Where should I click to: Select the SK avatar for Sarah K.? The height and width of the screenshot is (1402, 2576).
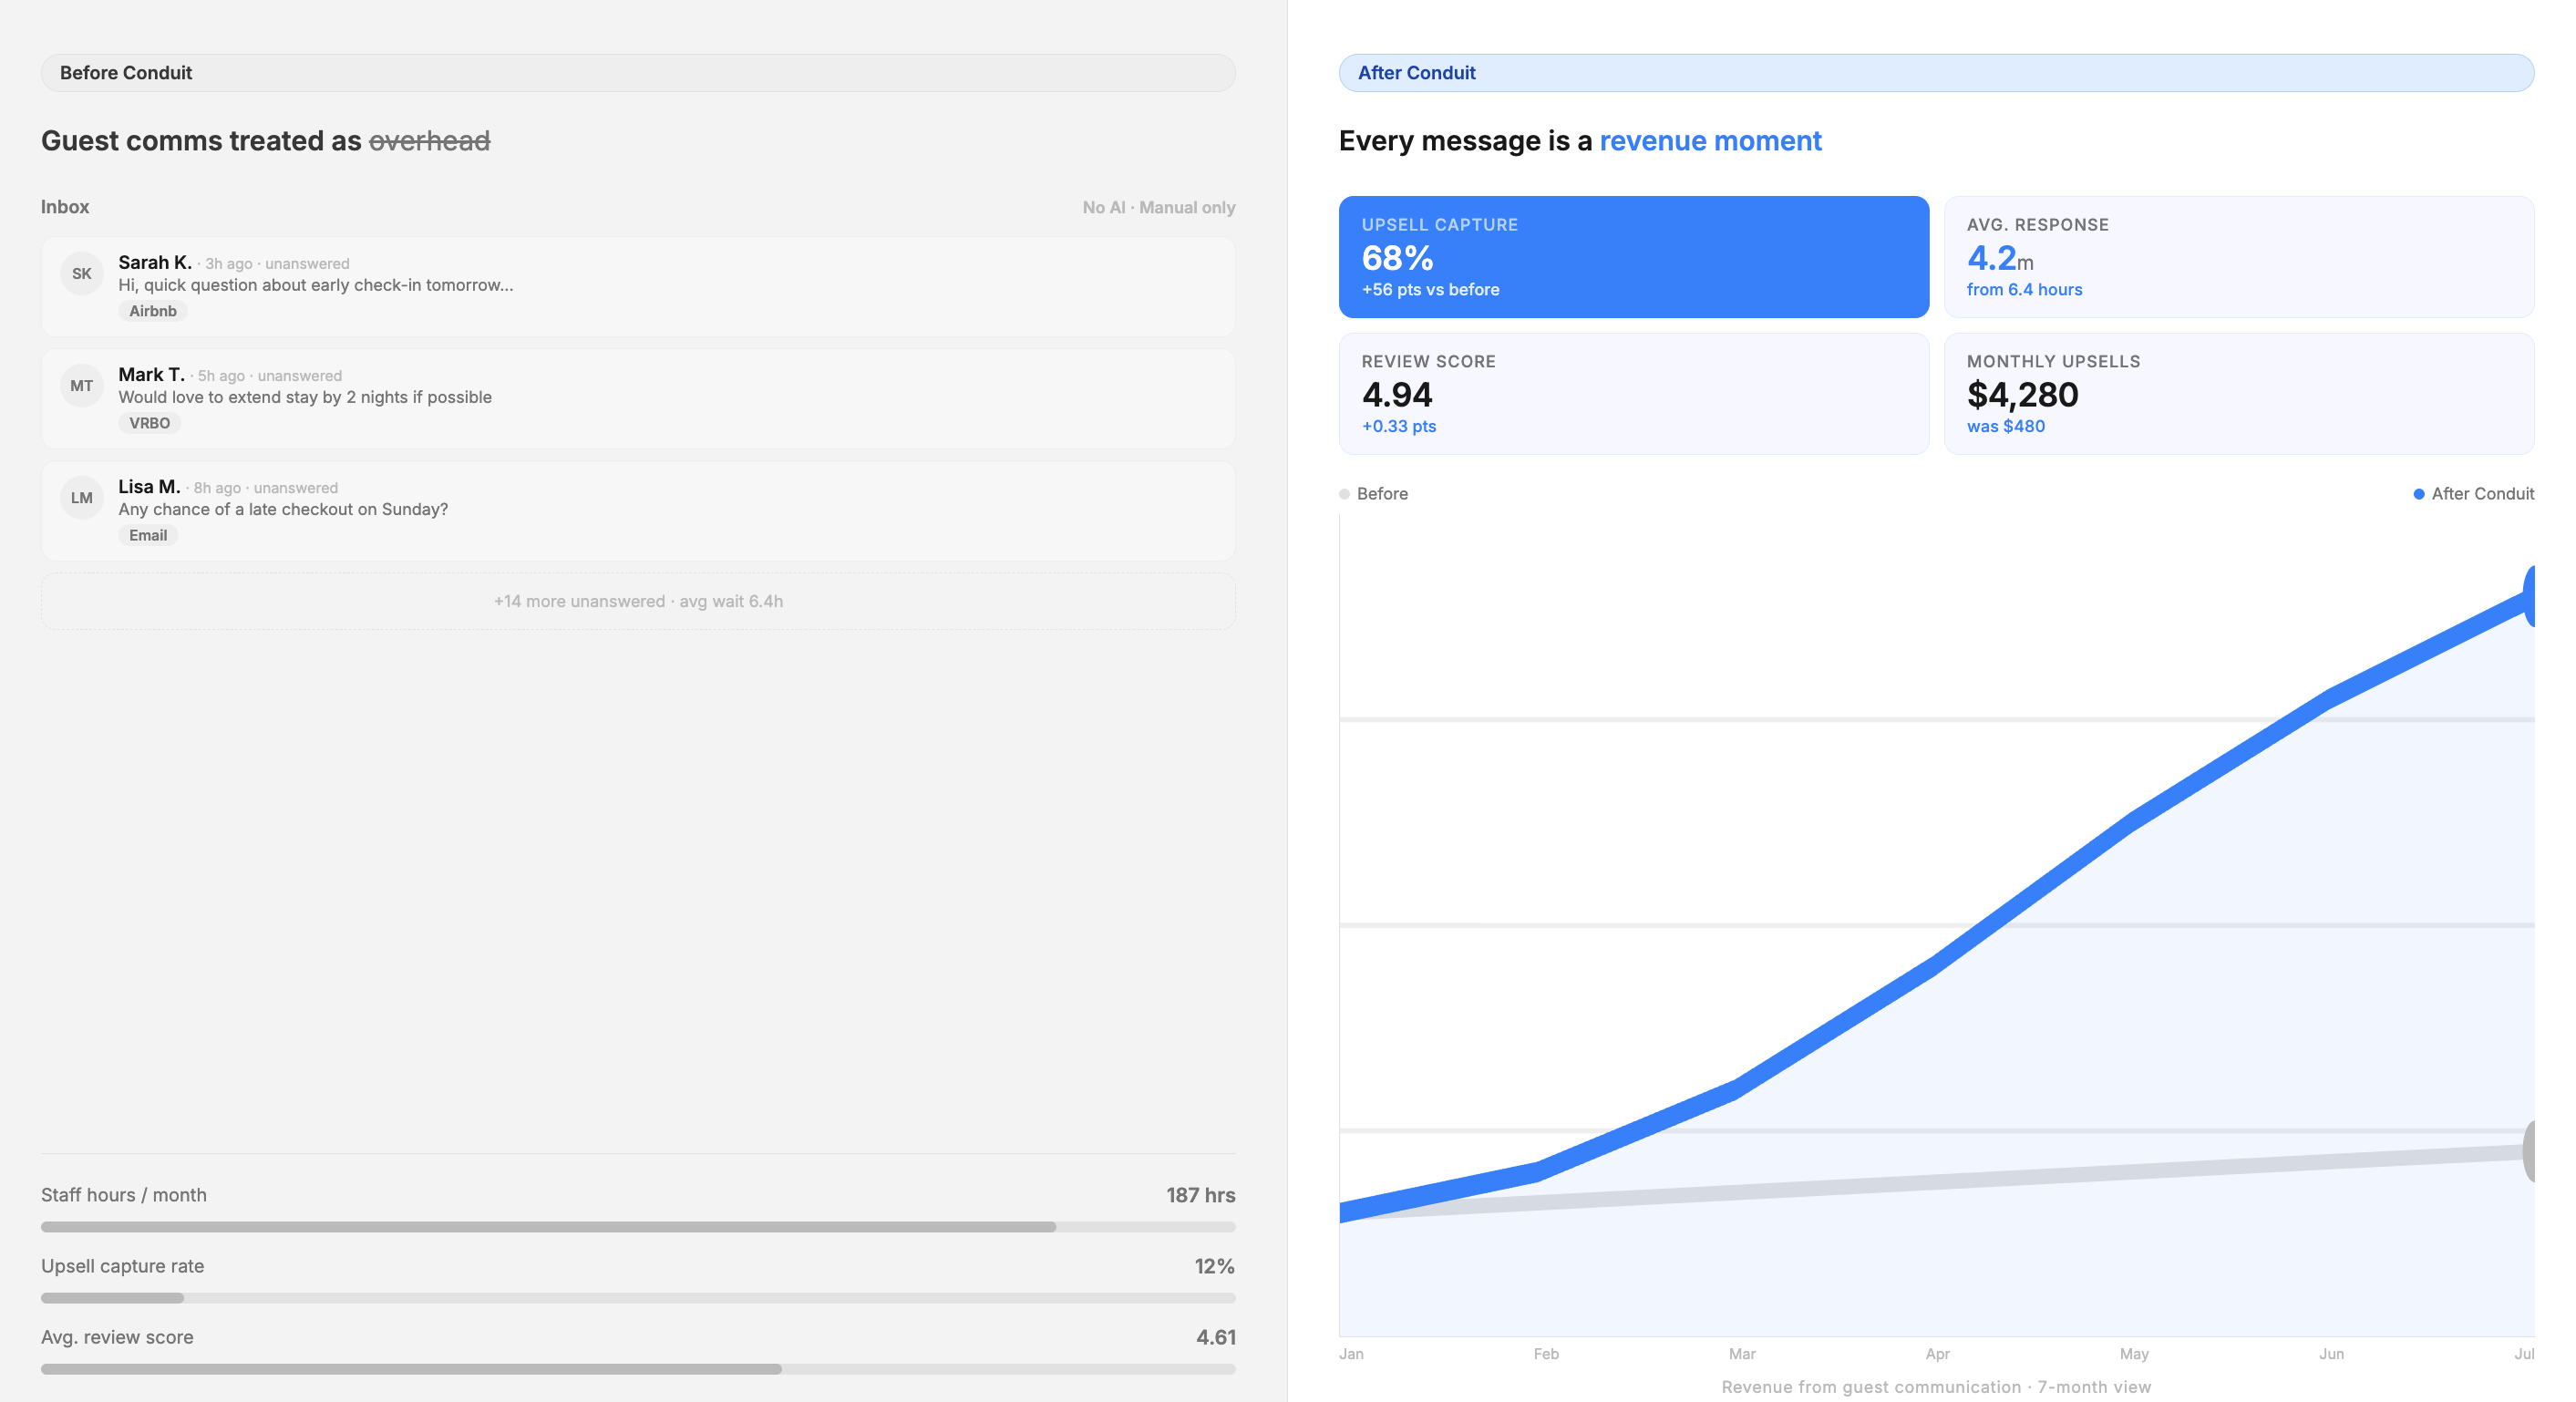click(x=82, y=273)
